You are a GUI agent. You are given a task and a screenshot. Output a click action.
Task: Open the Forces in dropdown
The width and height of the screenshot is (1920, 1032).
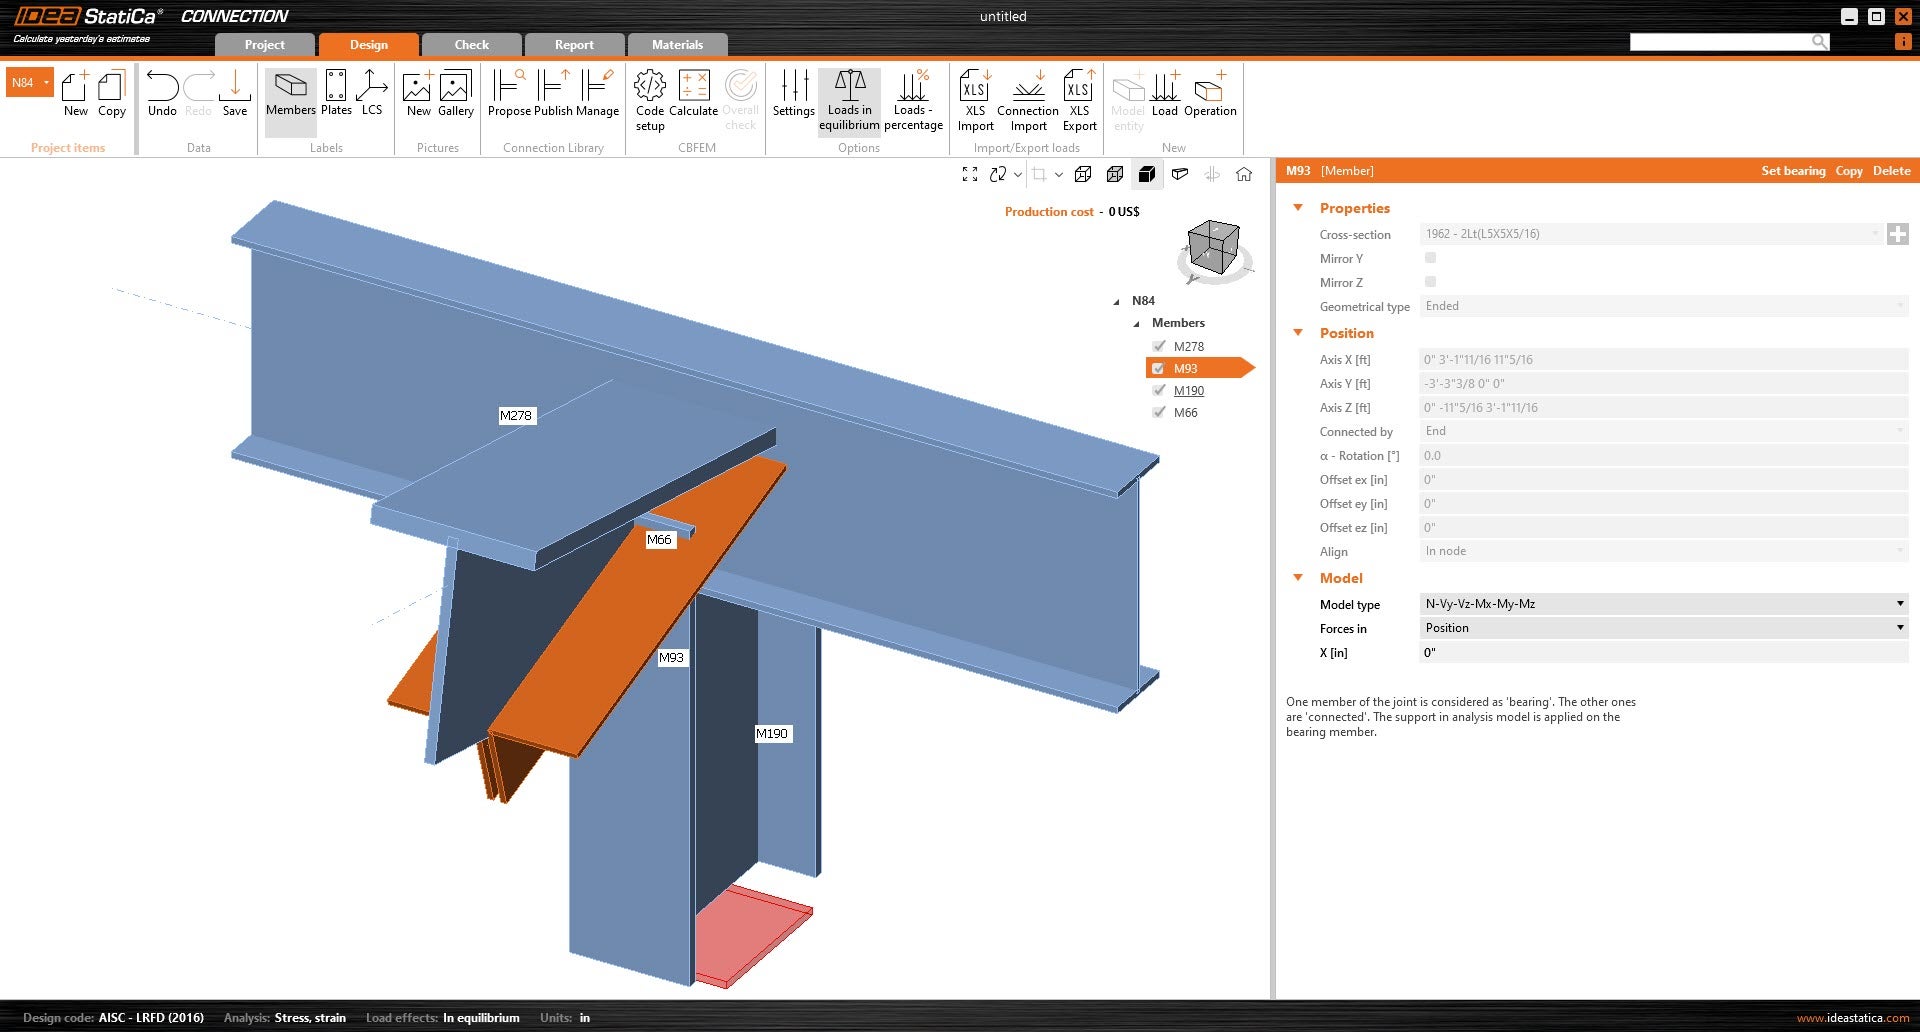(1898, 628)
